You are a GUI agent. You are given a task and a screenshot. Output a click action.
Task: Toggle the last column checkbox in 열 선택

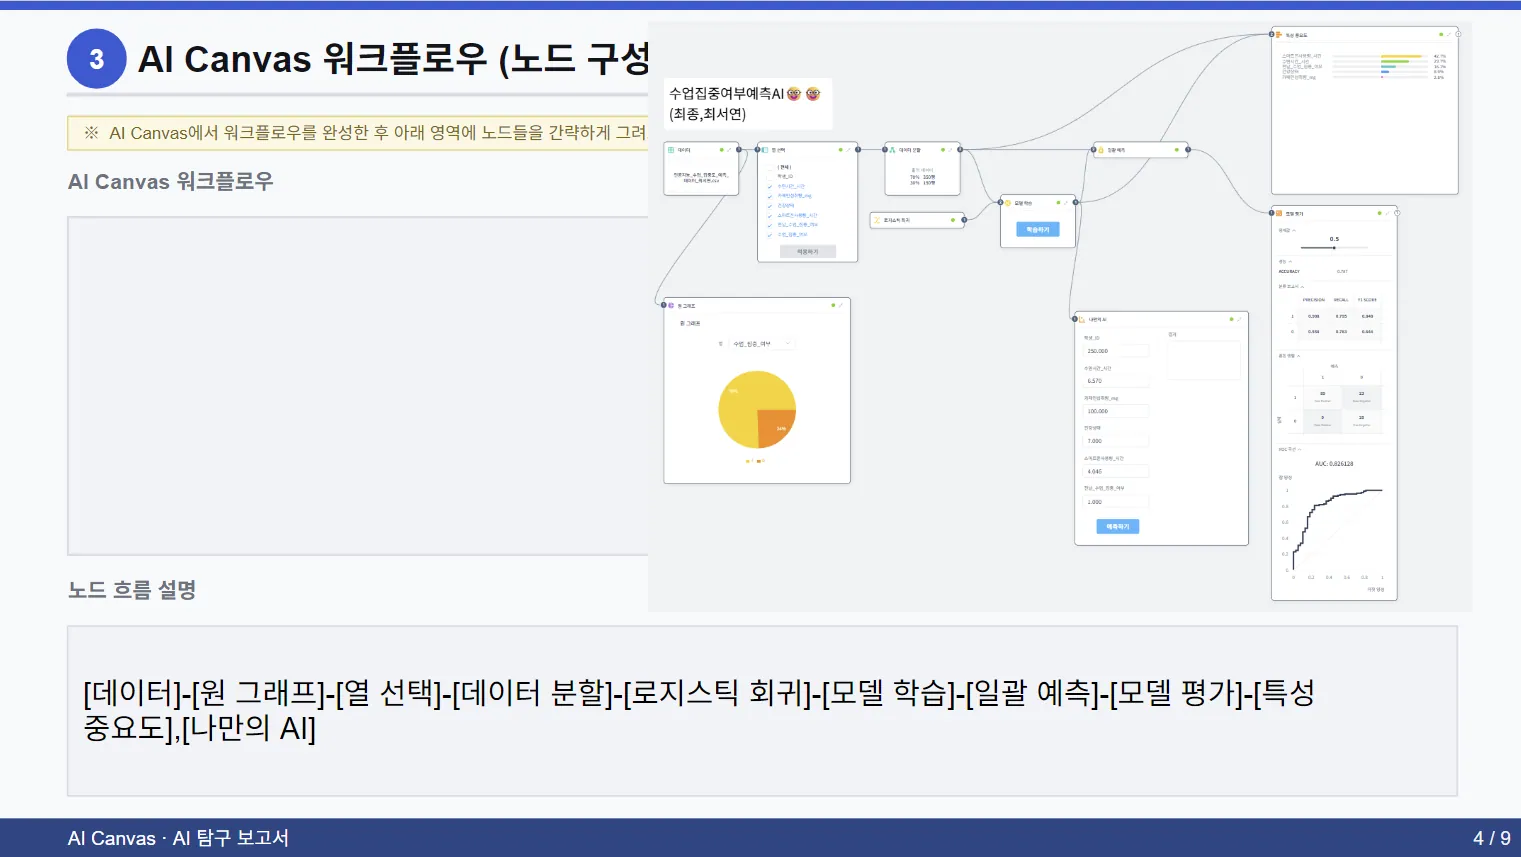pyautogui.click(x=770, y=235)
